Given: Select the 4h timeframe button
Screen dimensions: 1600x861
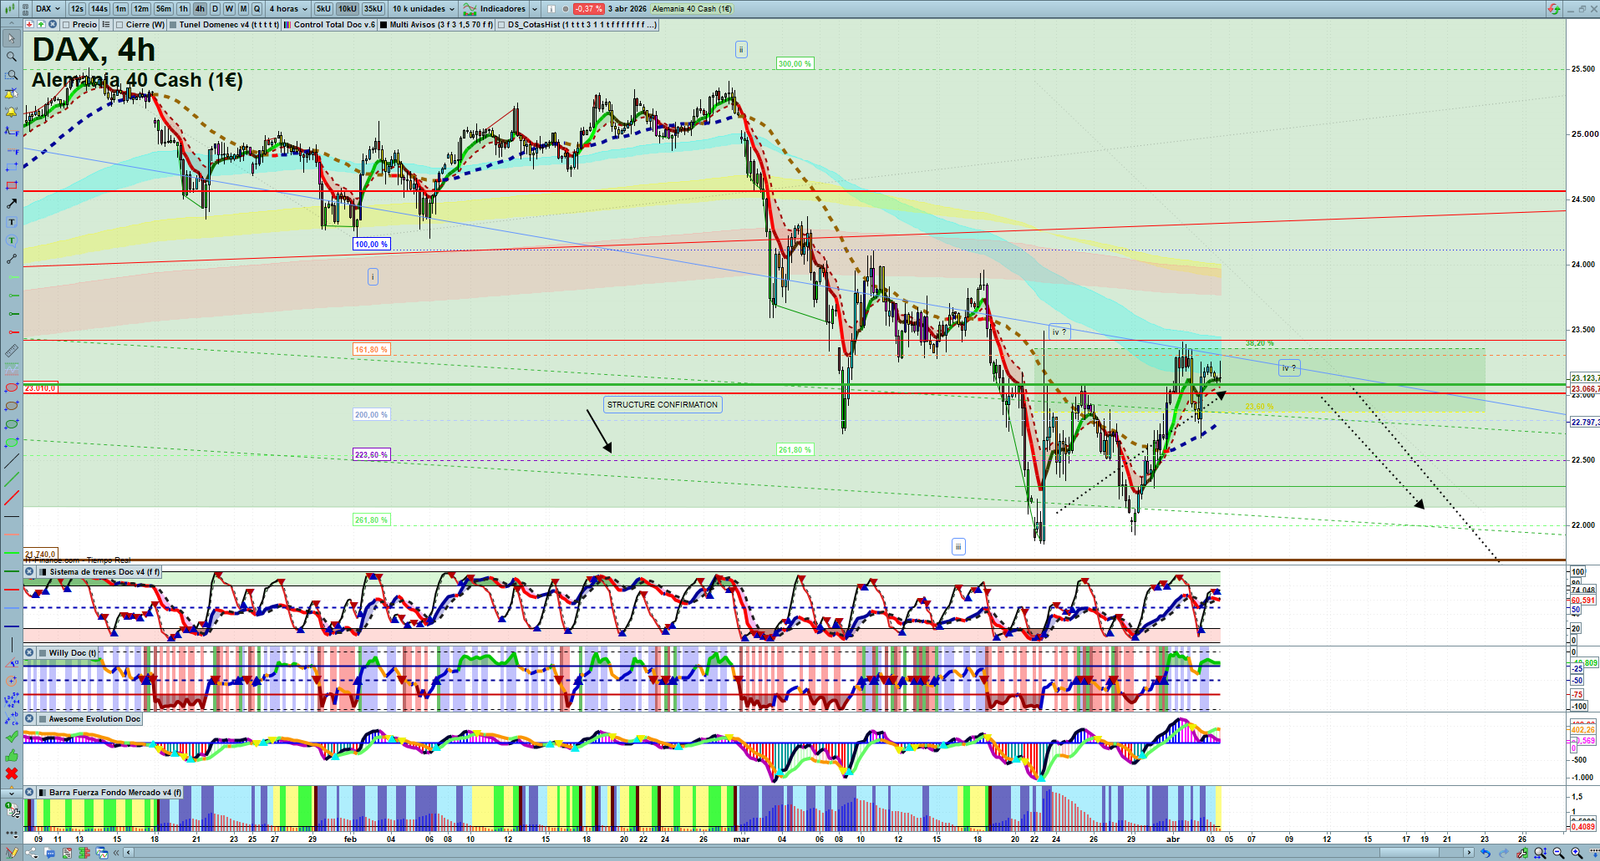Looking at the screenshot, I should (x=199, y=9).
